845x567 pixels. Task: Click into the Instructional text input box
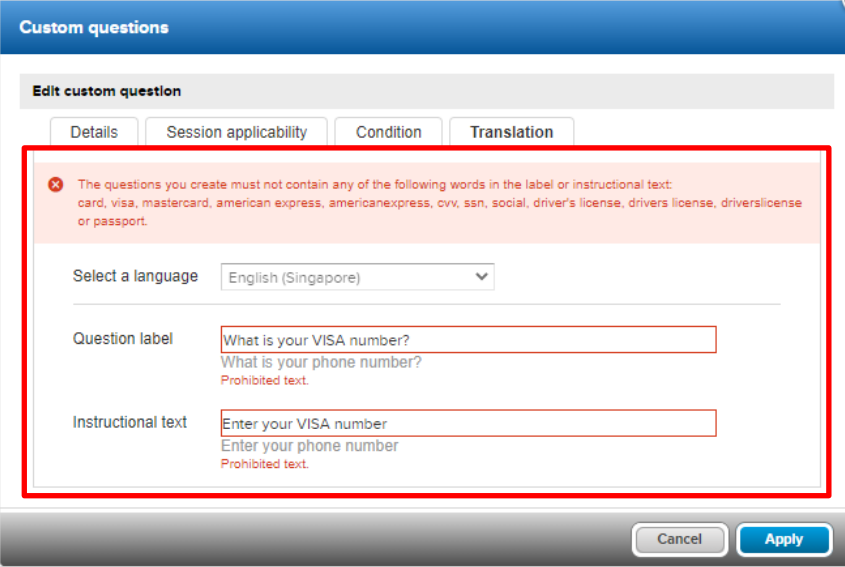pyautogui.click(x=468, y=423)
